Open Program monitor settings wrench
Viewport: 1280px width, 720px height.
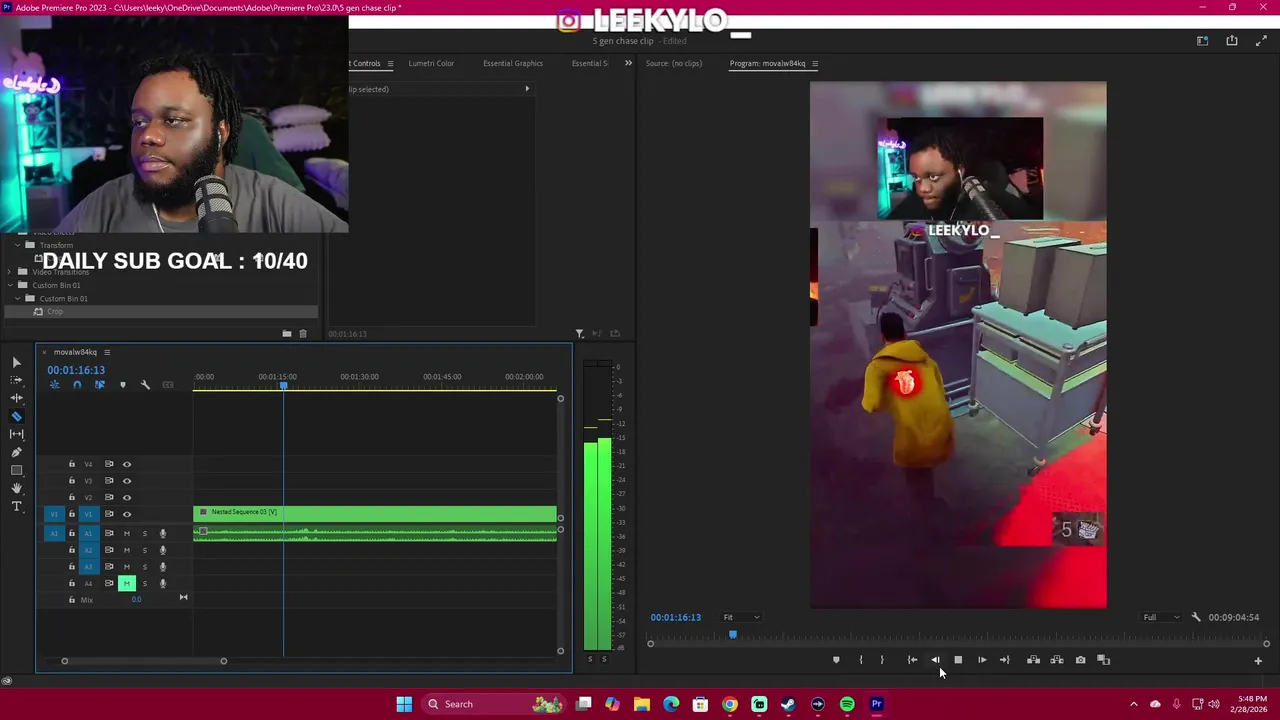[x=1196, y=617]
